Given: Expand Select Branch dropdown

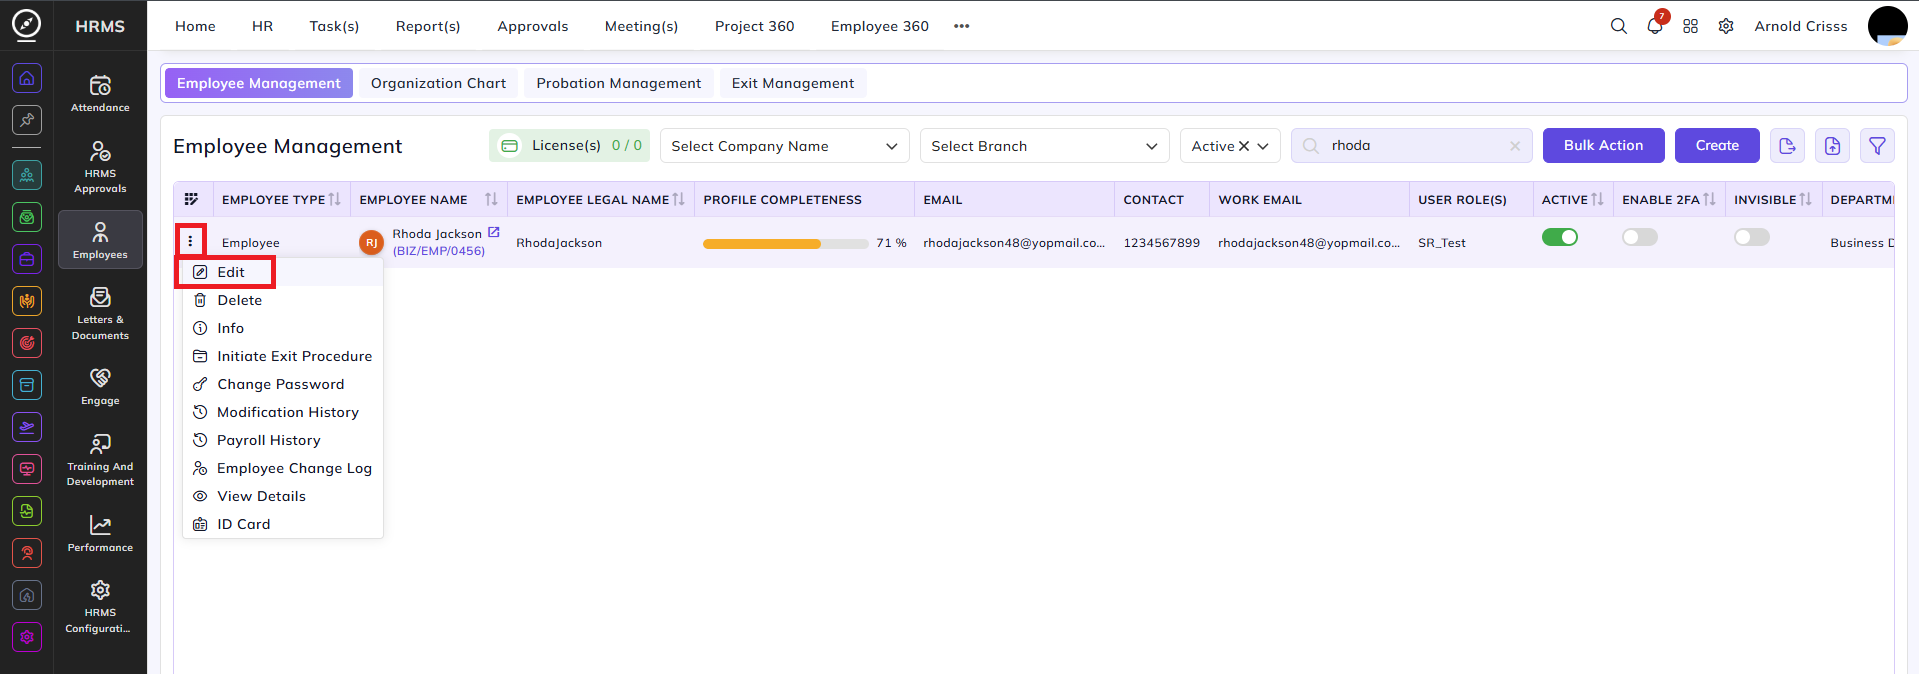Looking at the screenshot, I should [x=1044, y=146].
